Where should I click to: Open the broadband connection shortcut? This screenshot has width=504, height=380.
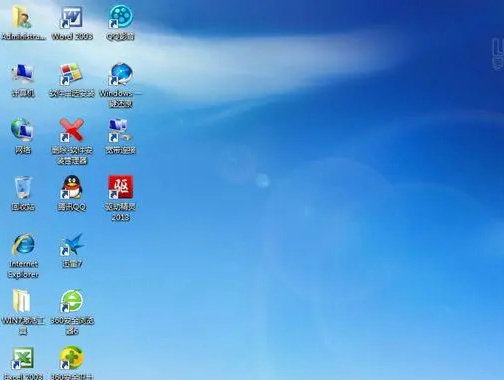coord(120,130)
